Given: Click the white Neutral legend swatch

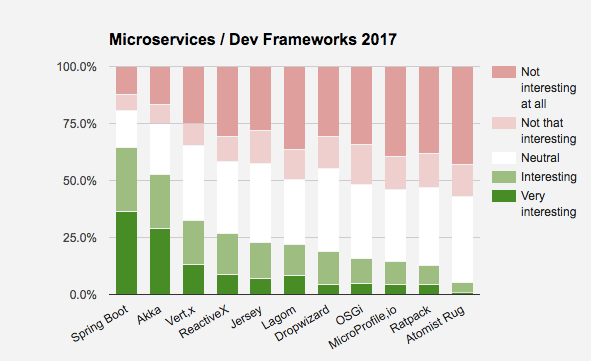Looking at the screenshot, I should tap(504, 158).
